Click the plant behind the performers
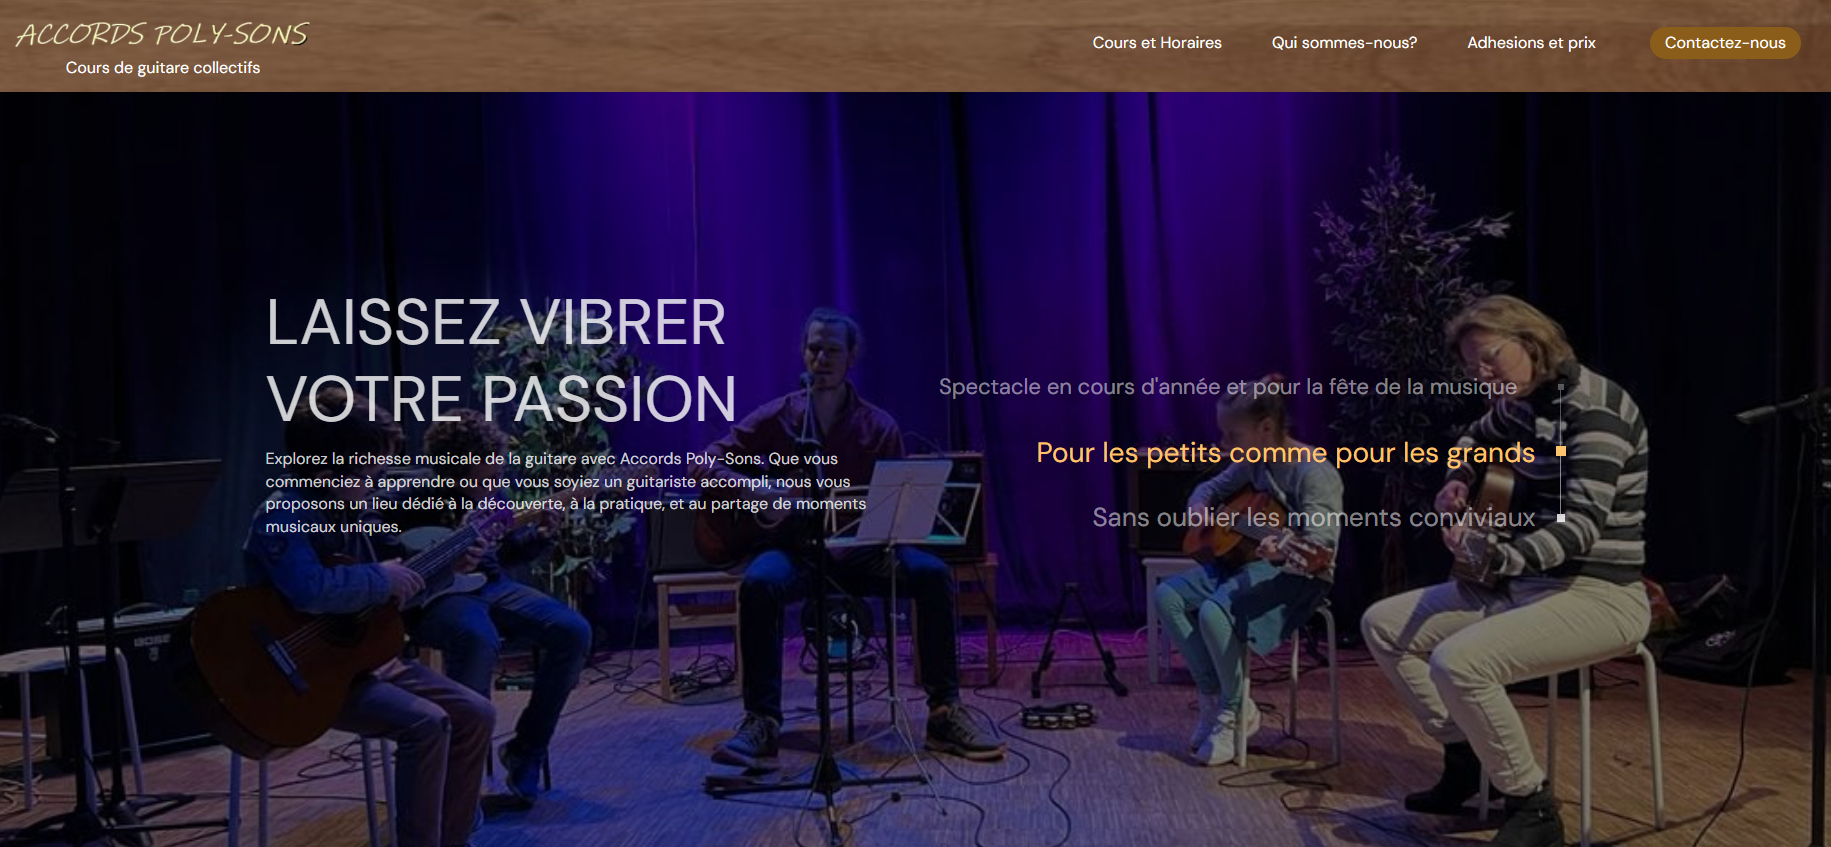The image size is (1831, 847). 1390,260
